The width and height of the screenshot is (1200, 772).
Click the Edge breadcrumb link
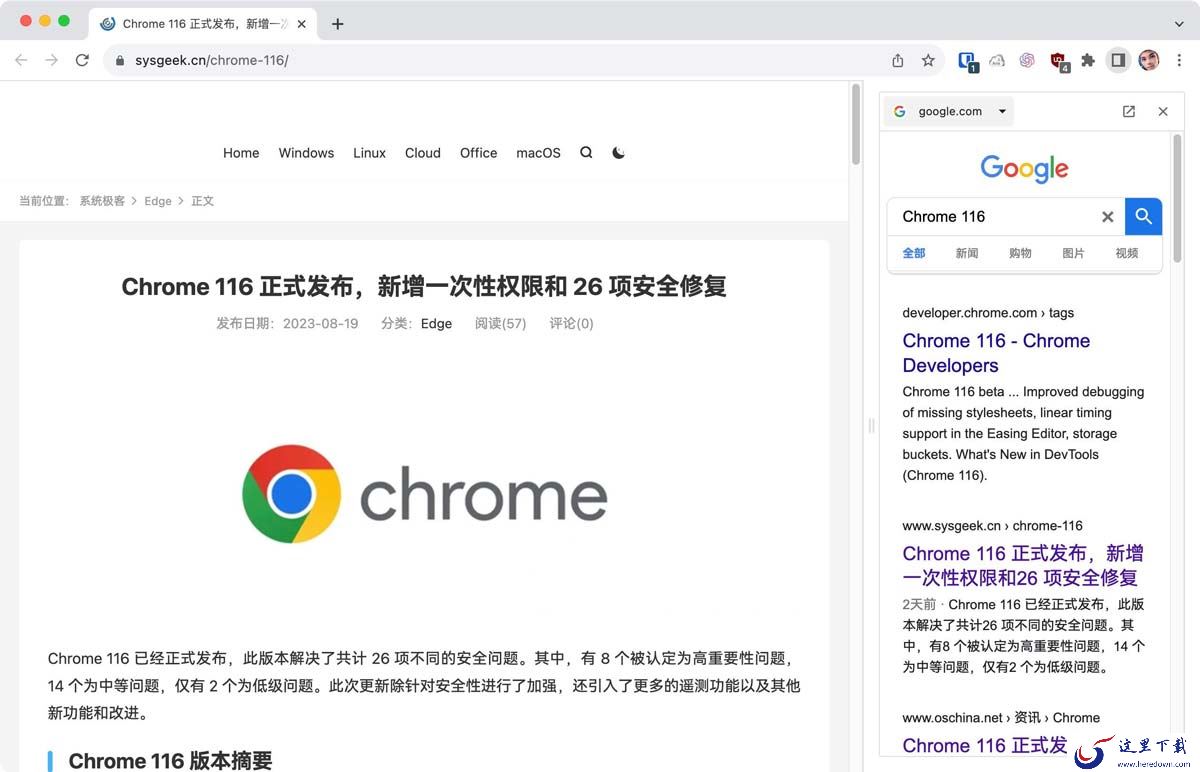158,201
